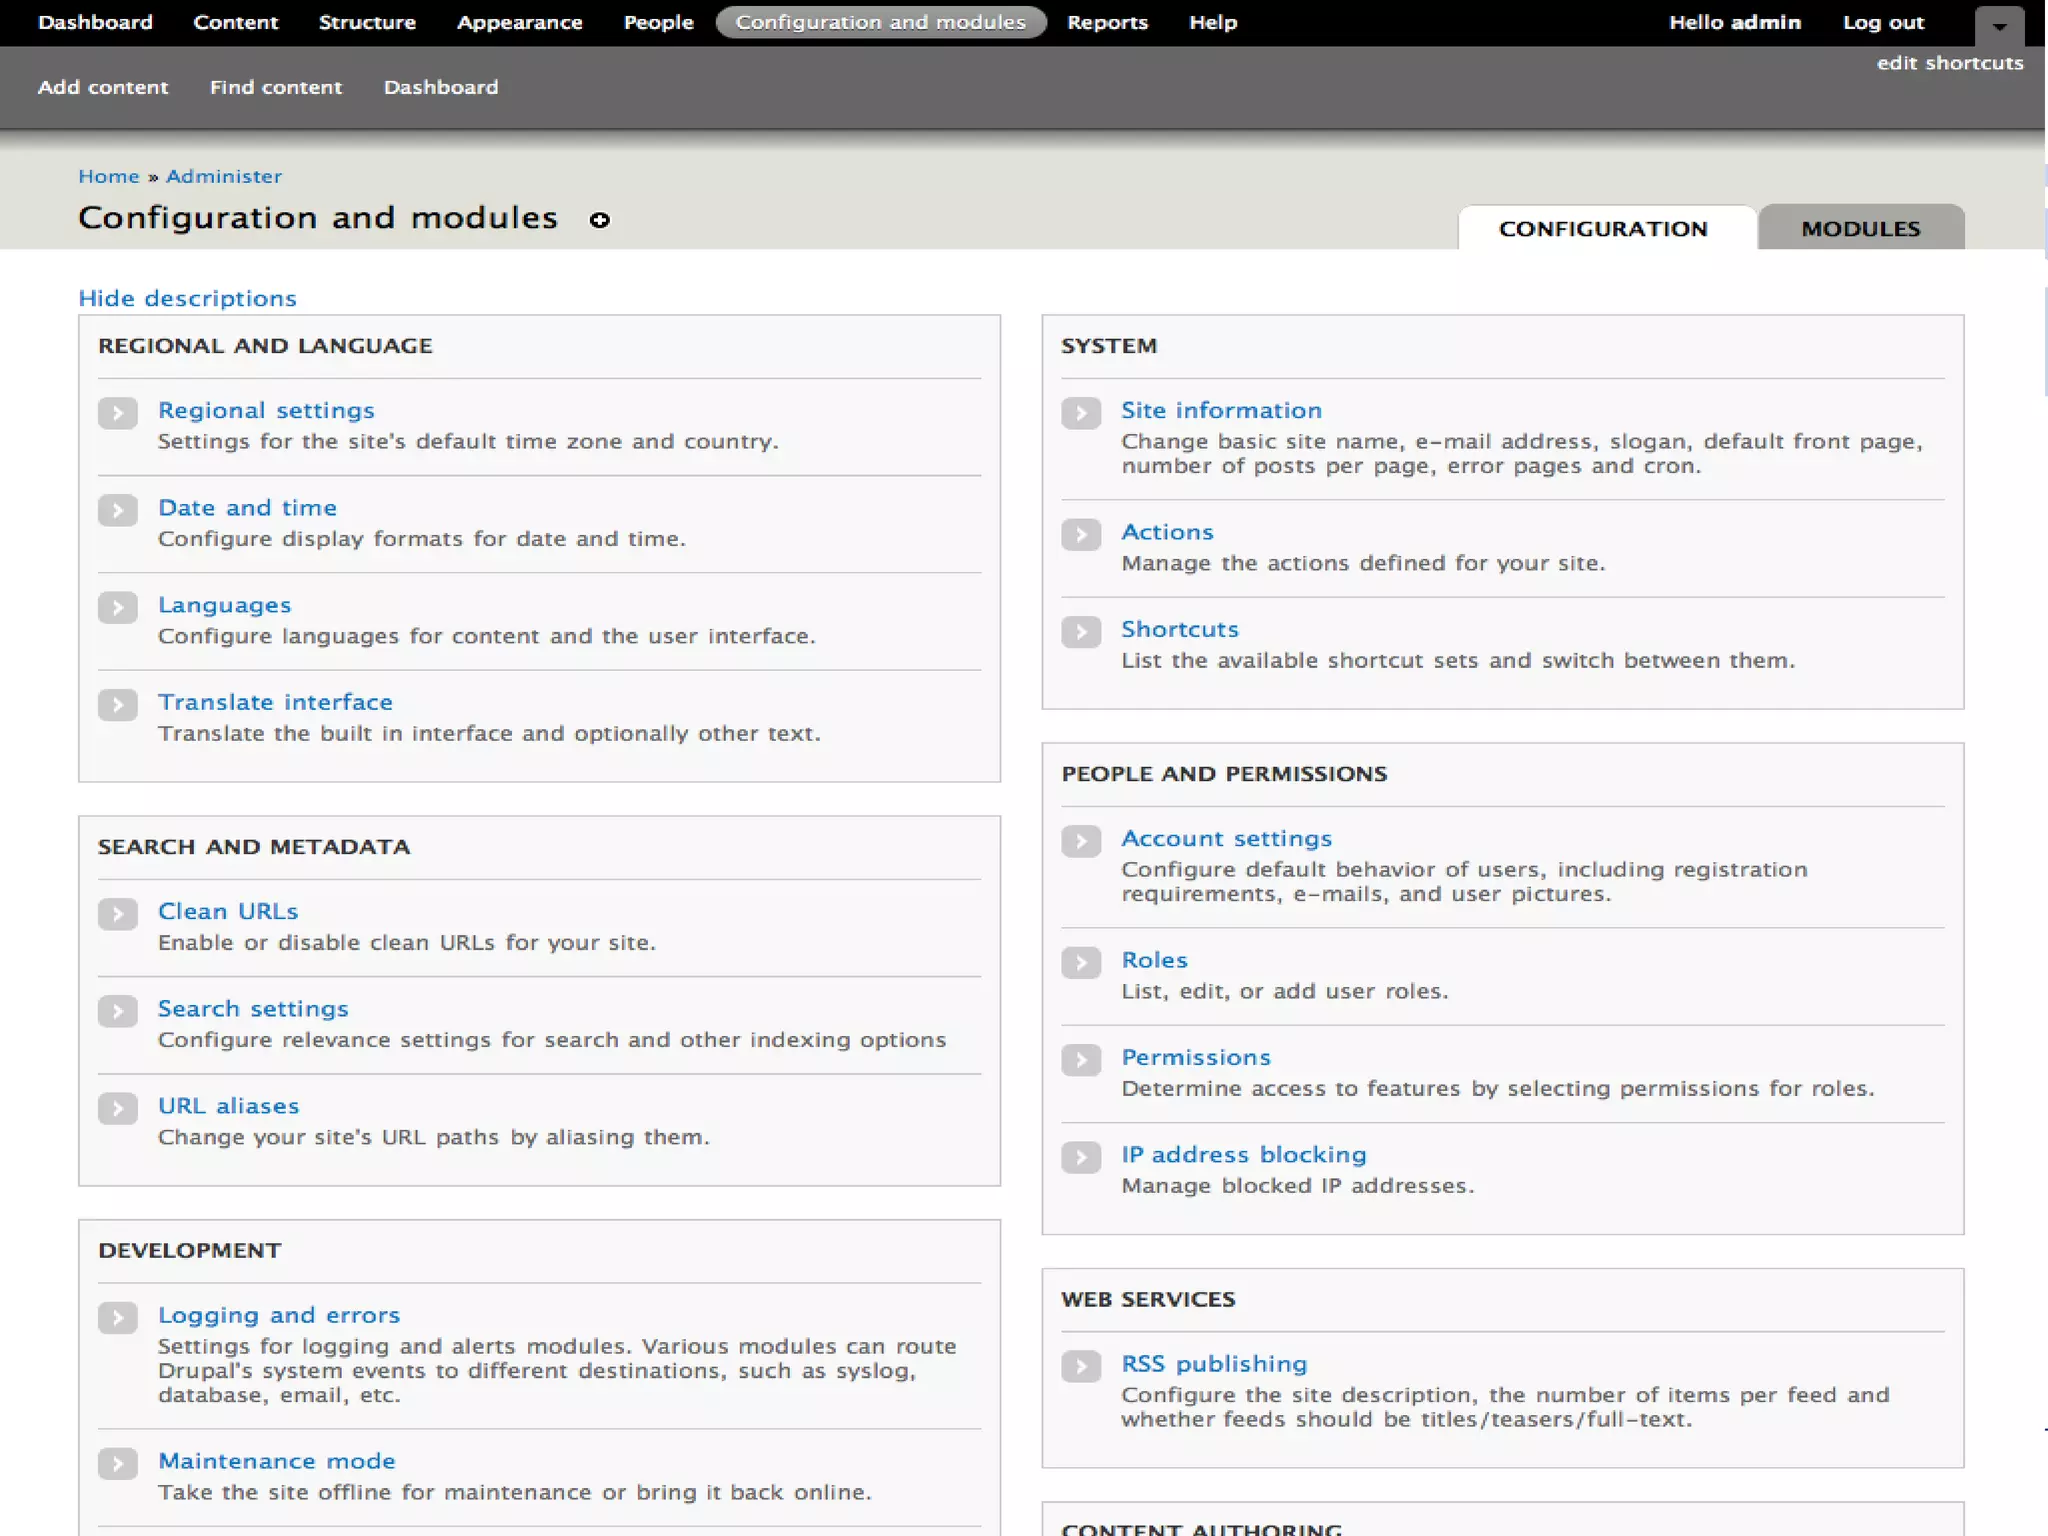Click the edit shortcuts link
The height and width of the screenshot is (1536, 2048).
[x=1949, y=63]
